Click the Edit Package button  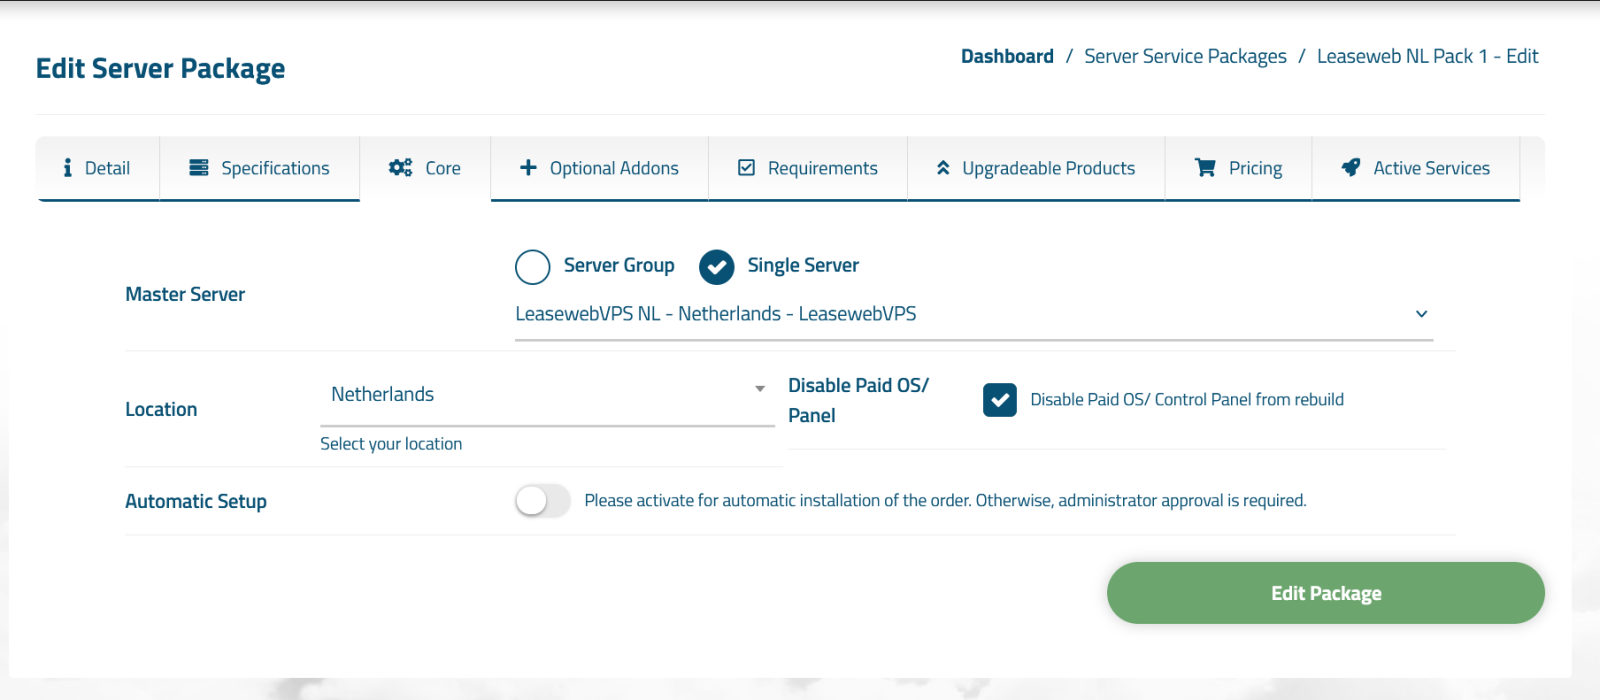click(x=1326, y=593)
